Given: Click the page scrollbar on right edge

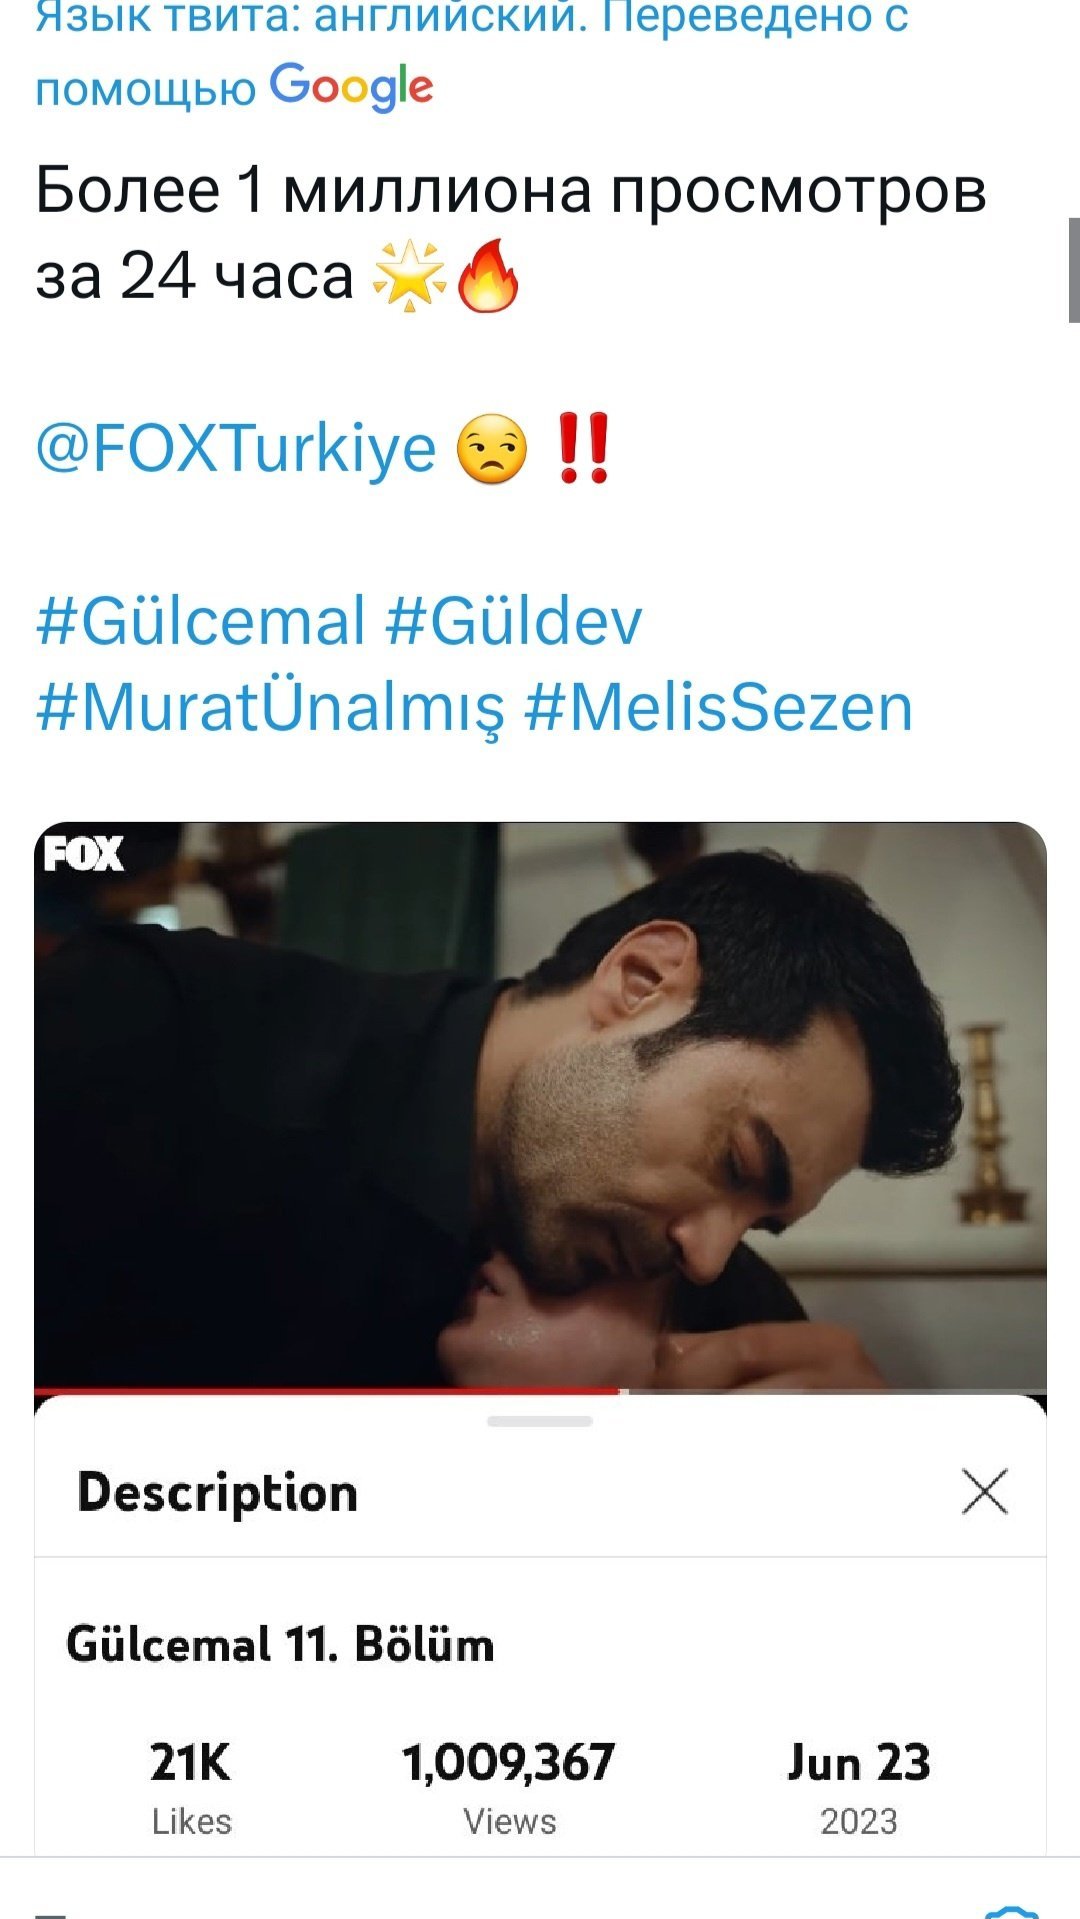Looking at the screenshot, I should [x=1074, y=270].
